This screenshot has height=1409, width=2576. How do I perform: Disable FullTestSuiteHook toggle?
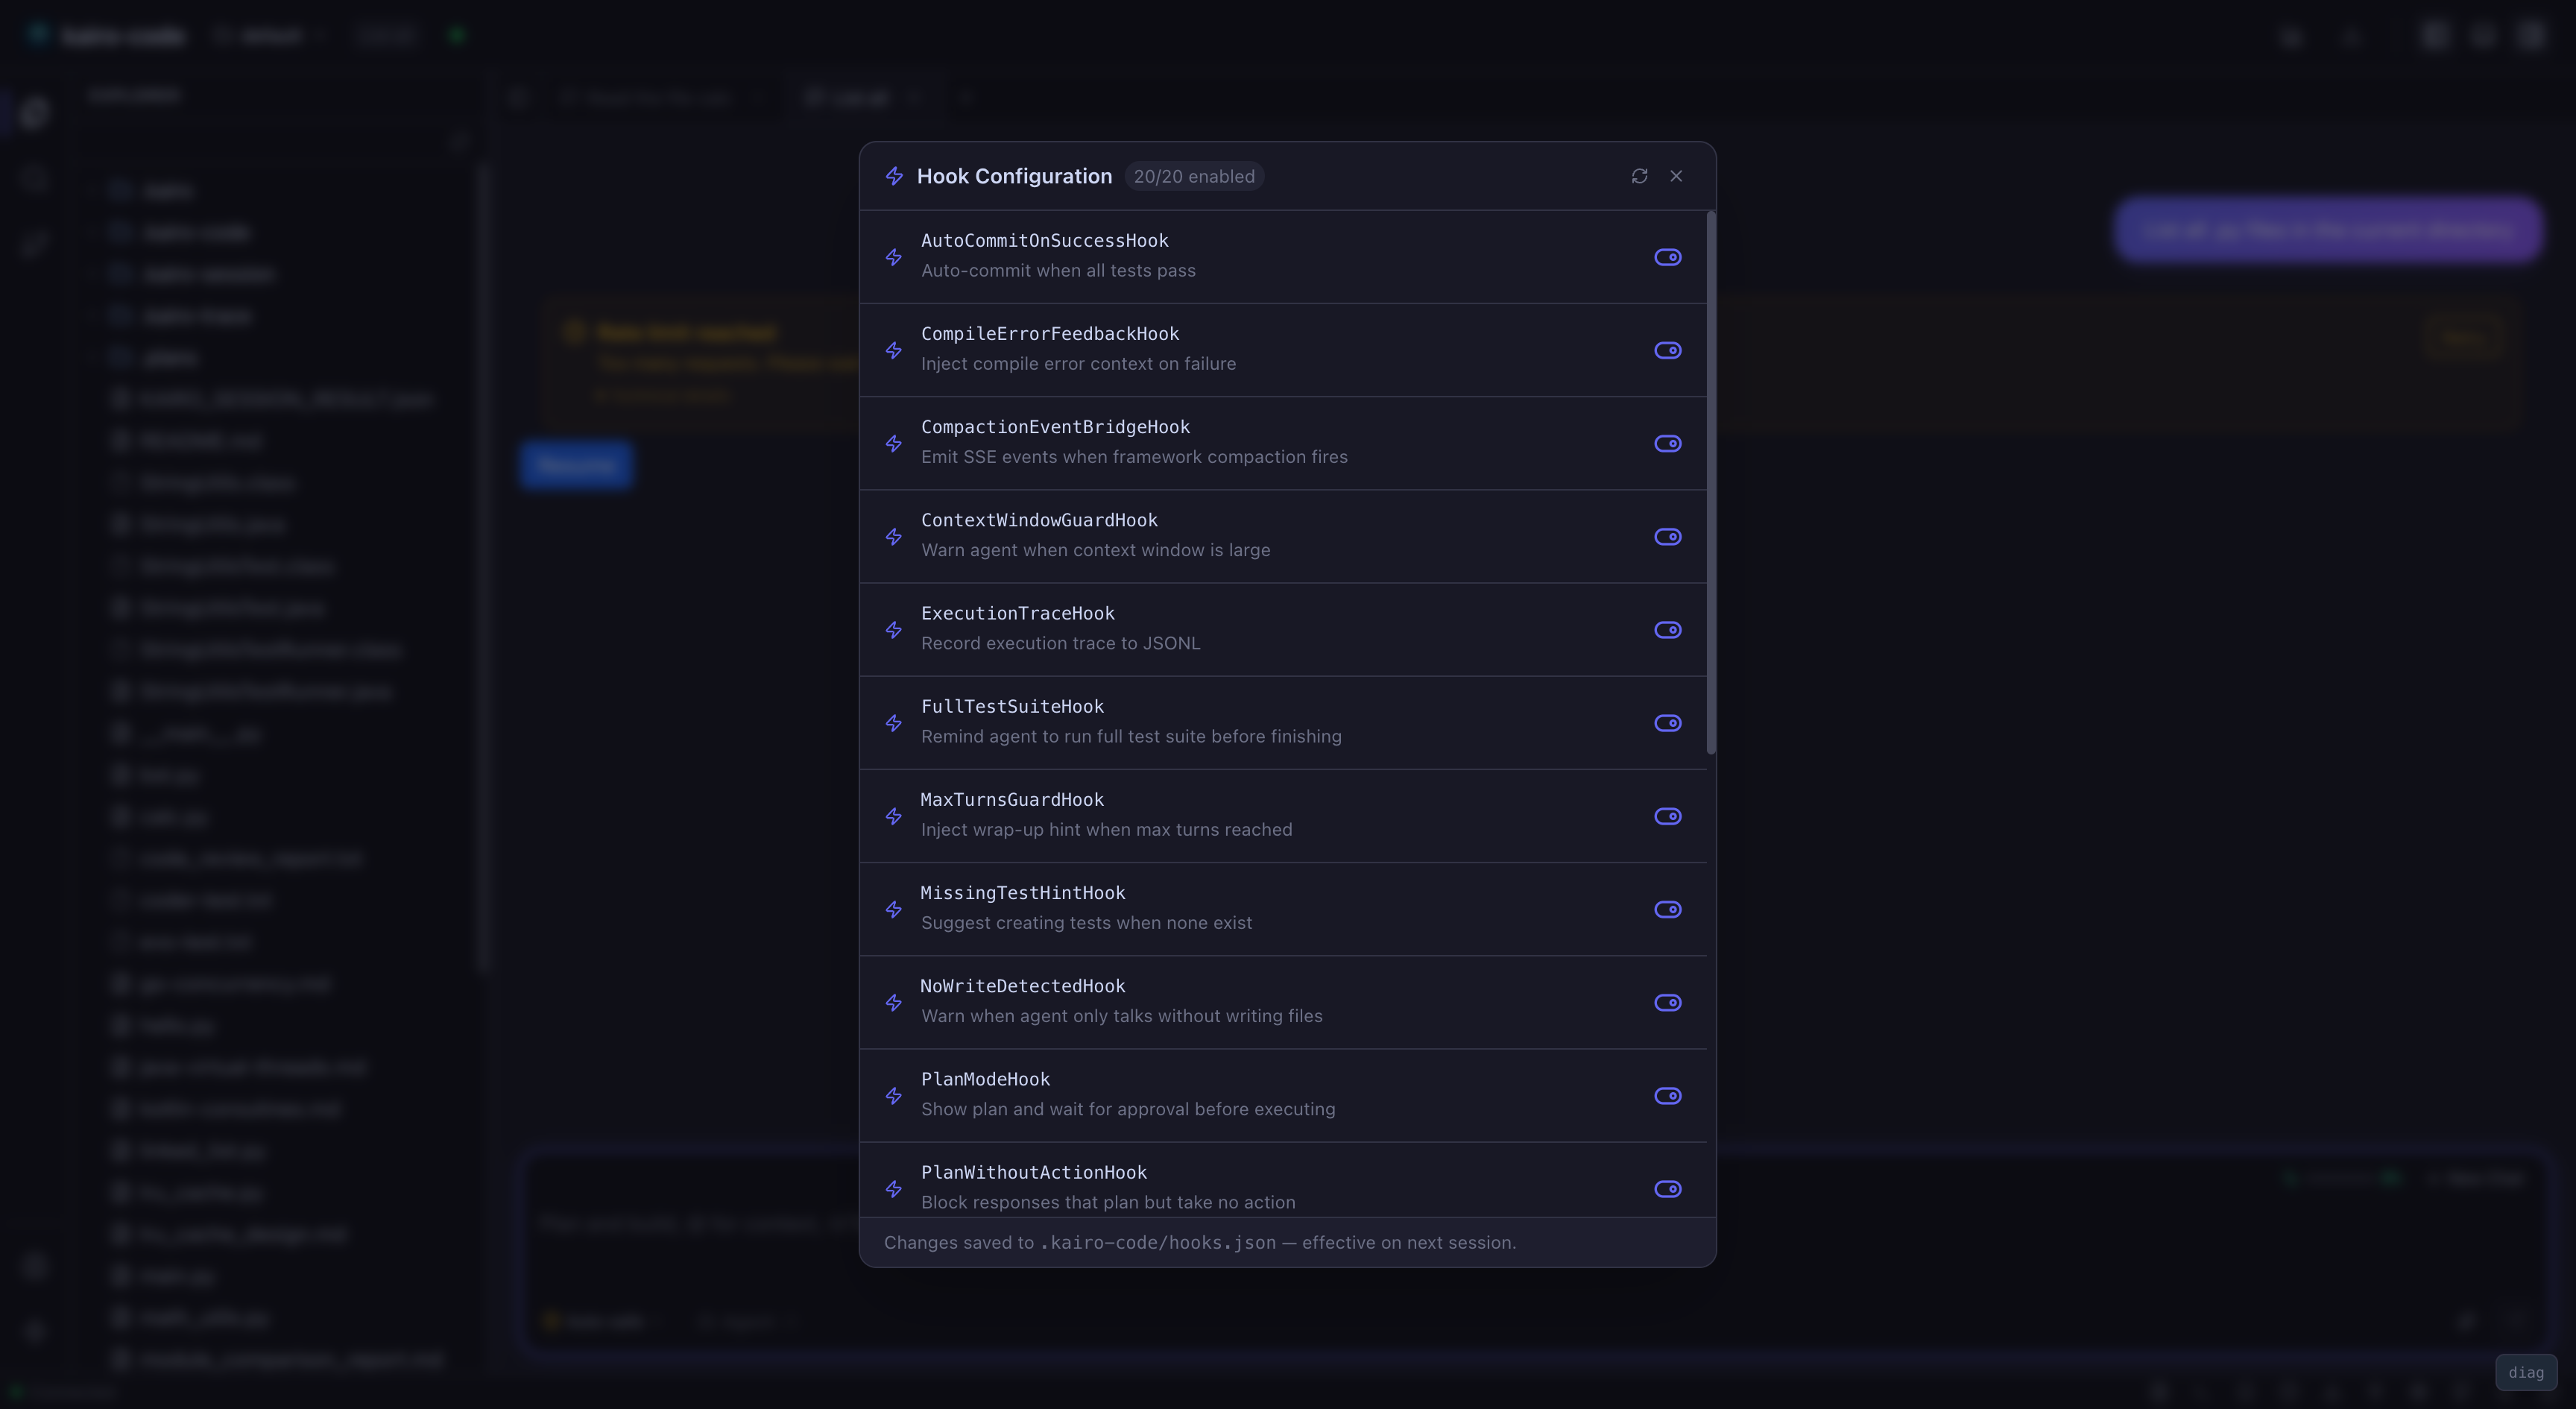tap(1667, 723)
